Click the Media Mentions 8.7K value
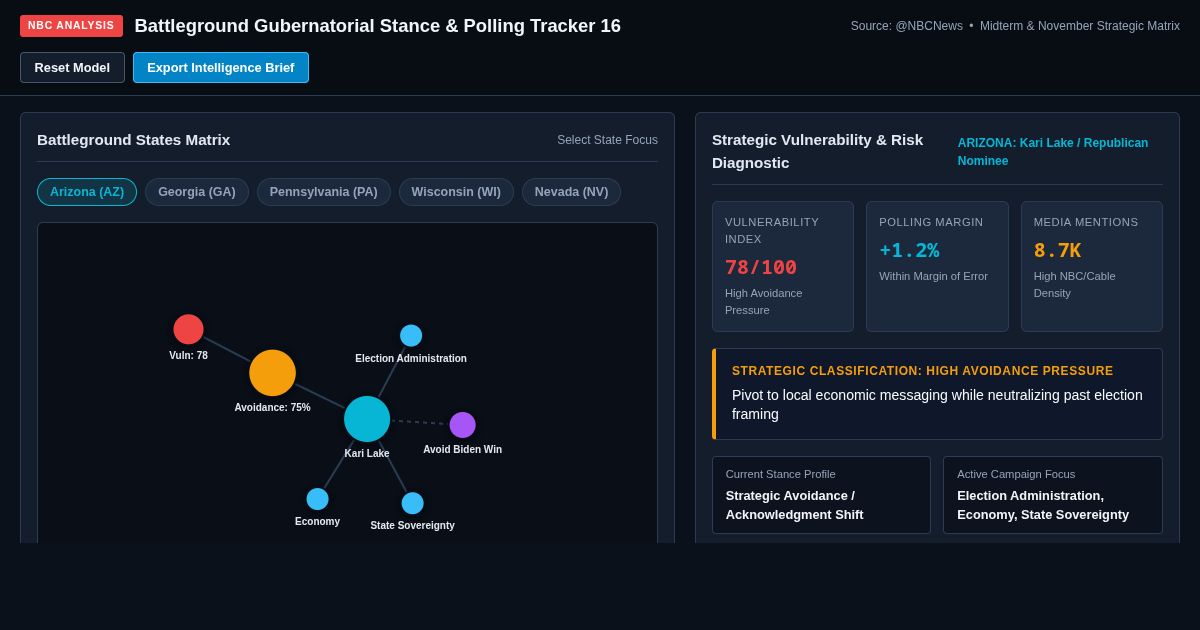 (x=1057, y=251)
